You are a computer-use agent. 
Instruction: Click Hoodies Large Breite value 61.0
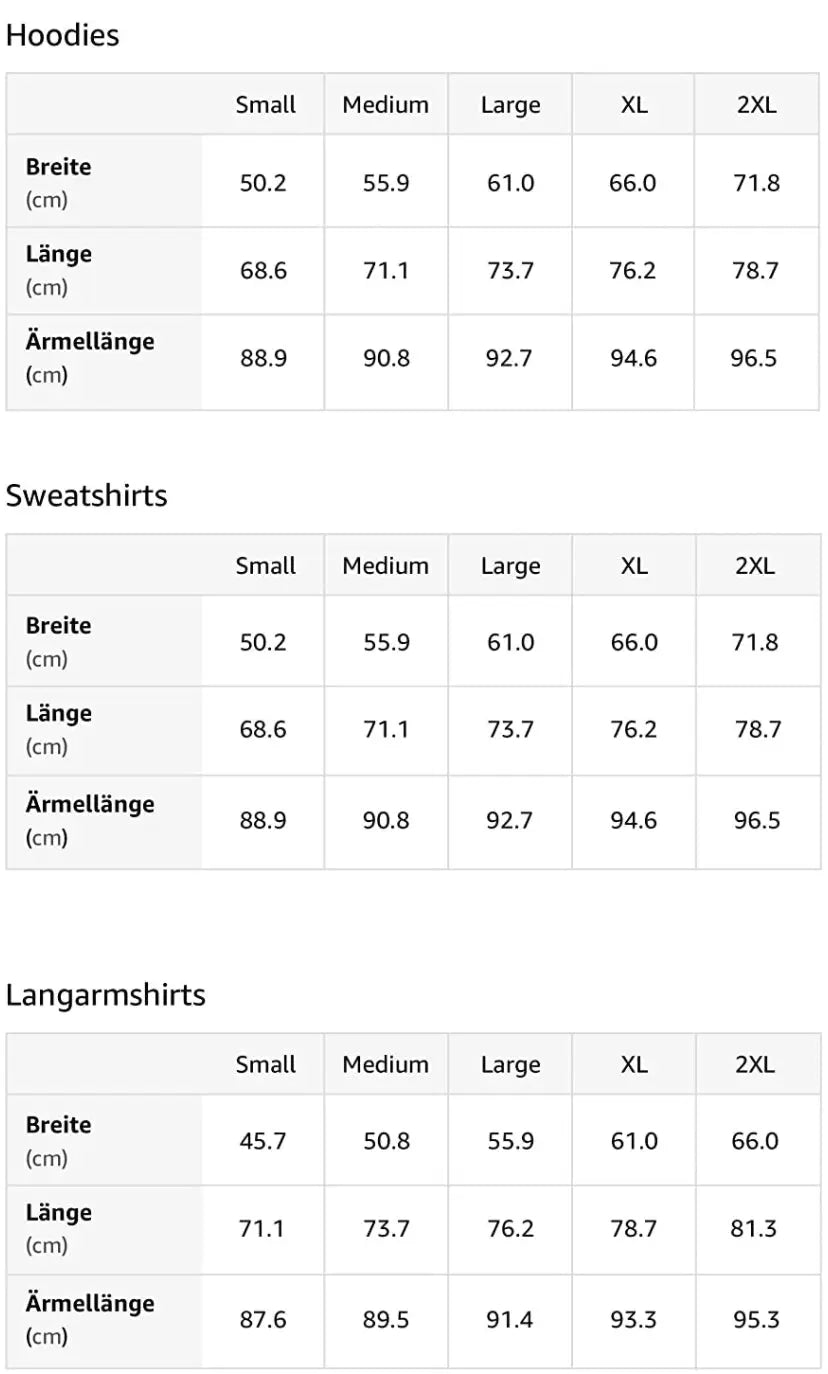(510, 183)
